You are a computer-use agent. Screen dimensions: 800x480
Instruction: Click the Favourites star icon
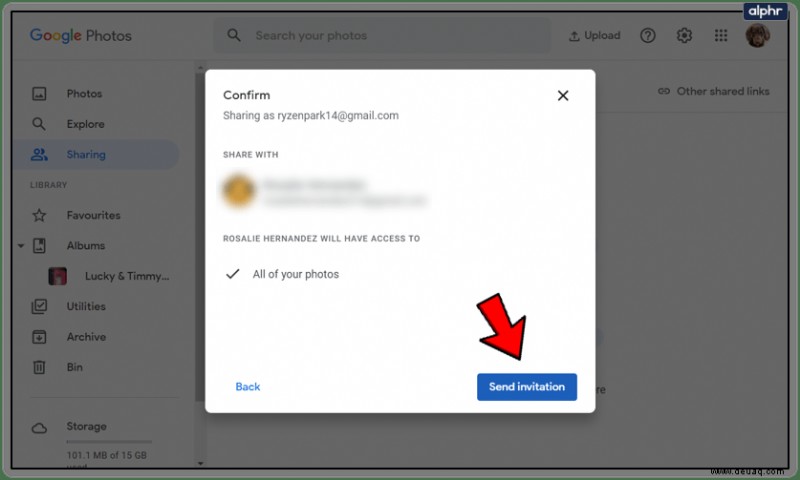tap(39, 215)
